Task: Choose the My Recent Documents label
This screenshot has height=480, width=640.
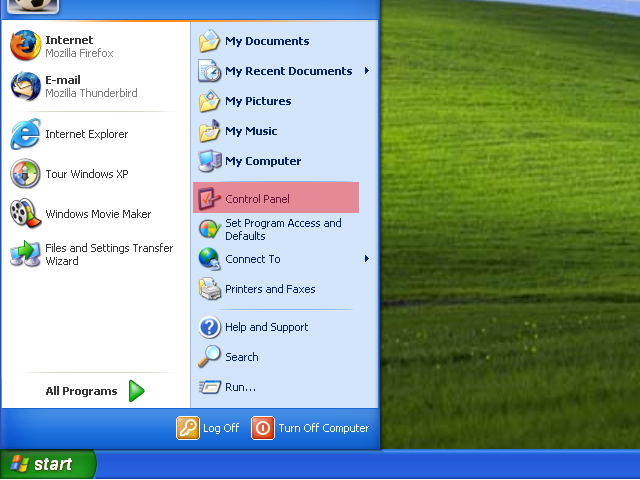Action: pos(289,71)
